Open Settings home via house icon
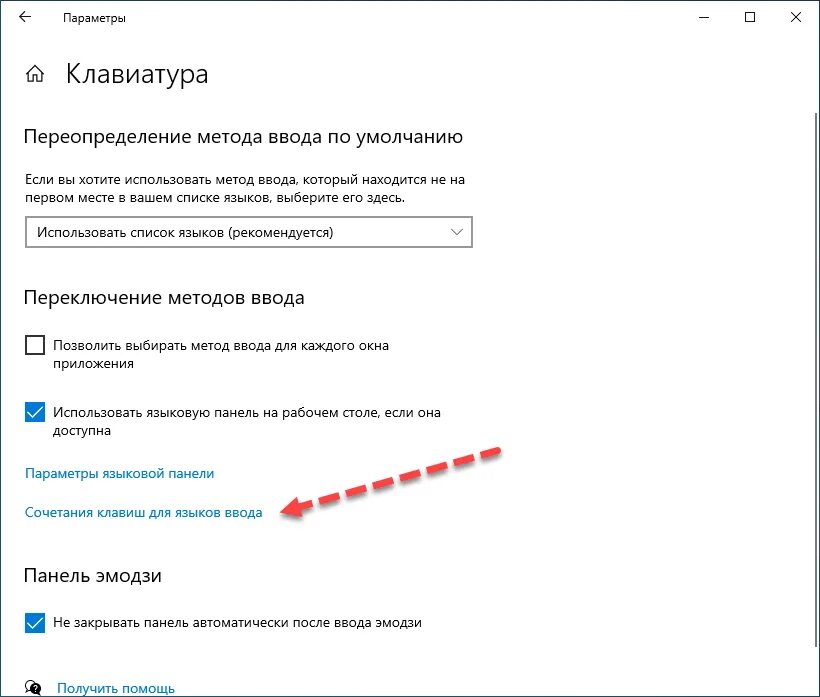 pyautogui.click(x=35, y=74)
